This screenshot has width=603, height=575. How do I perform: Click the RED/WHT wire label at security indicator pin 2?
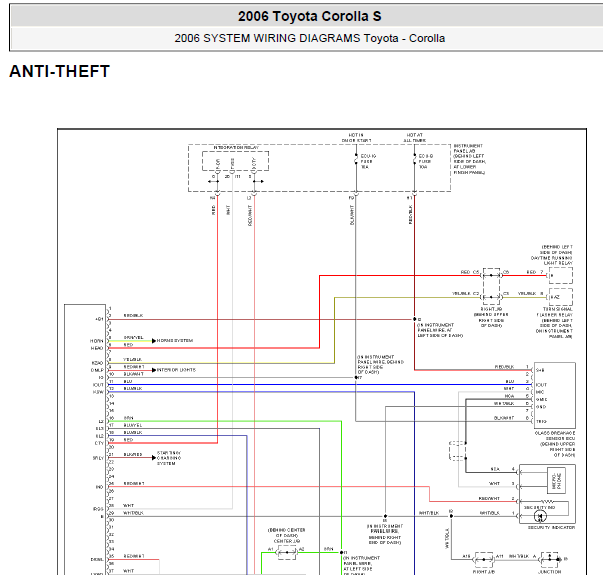pyautogui.click(x=489, y=498)
